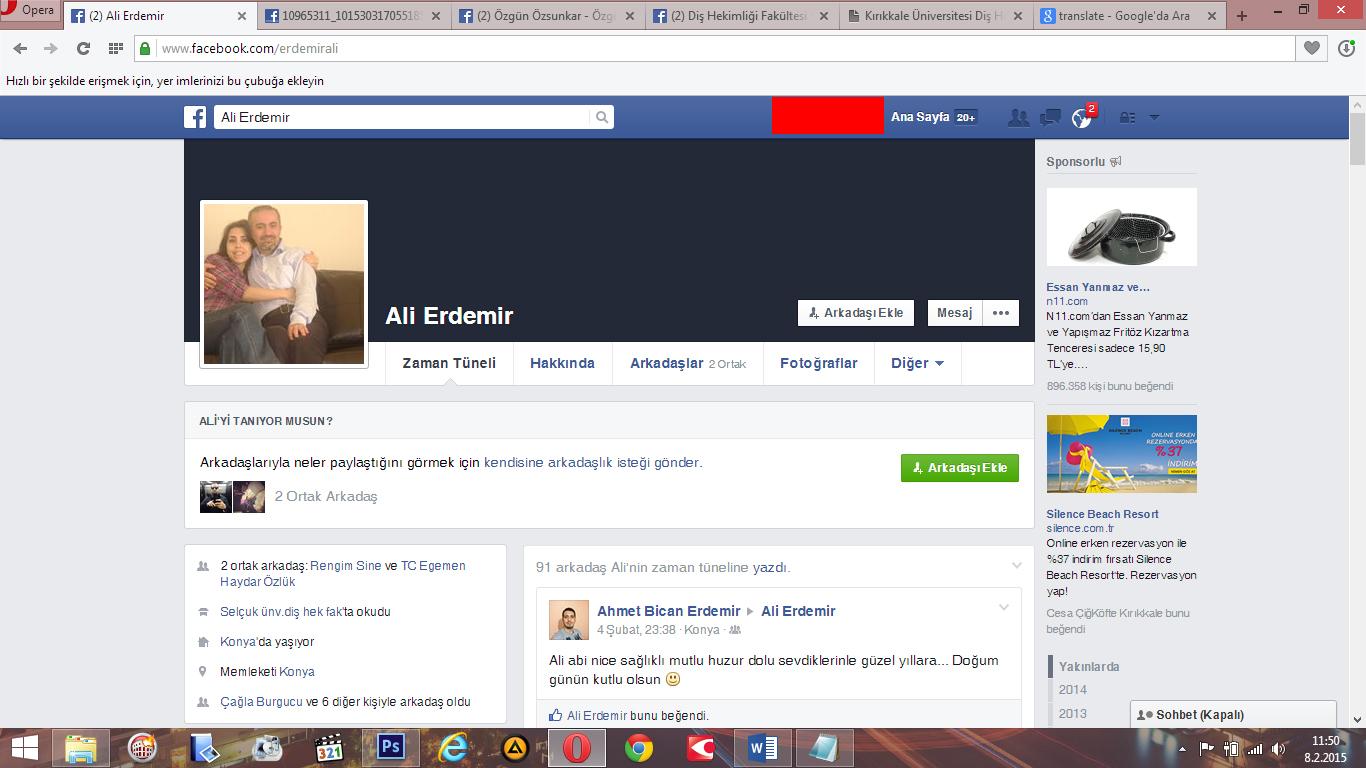Click kendisine arkadaşlık isteği gönder link

pos(592,462)
